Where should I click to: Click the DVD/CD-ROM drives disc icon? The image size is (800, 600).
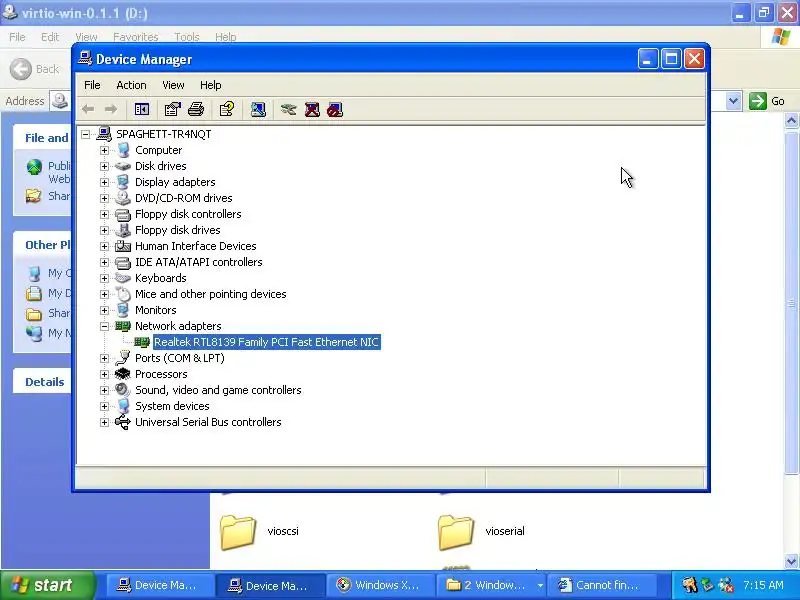point(122,198)
